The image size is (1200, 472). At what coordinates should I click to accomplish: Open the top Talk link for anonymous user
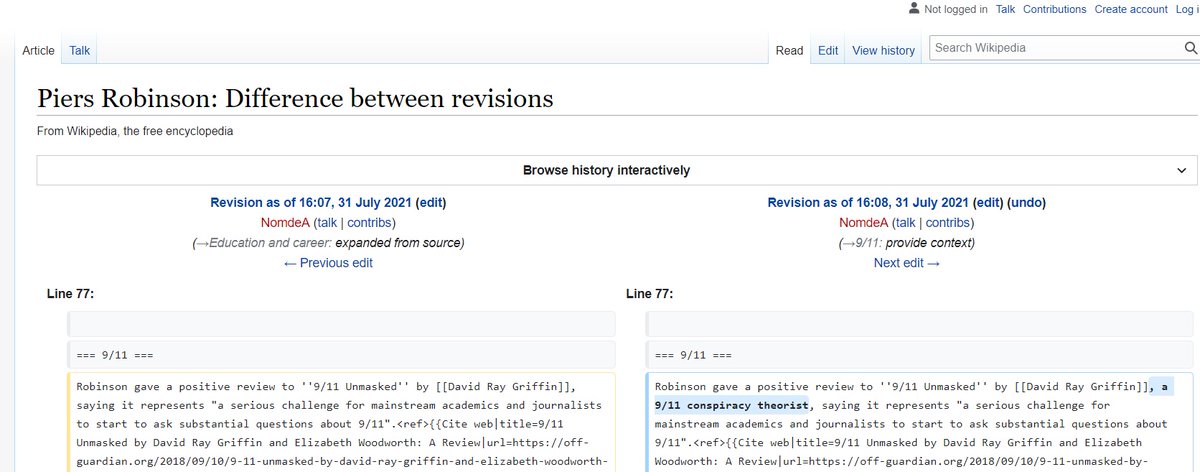[1005, 9]
